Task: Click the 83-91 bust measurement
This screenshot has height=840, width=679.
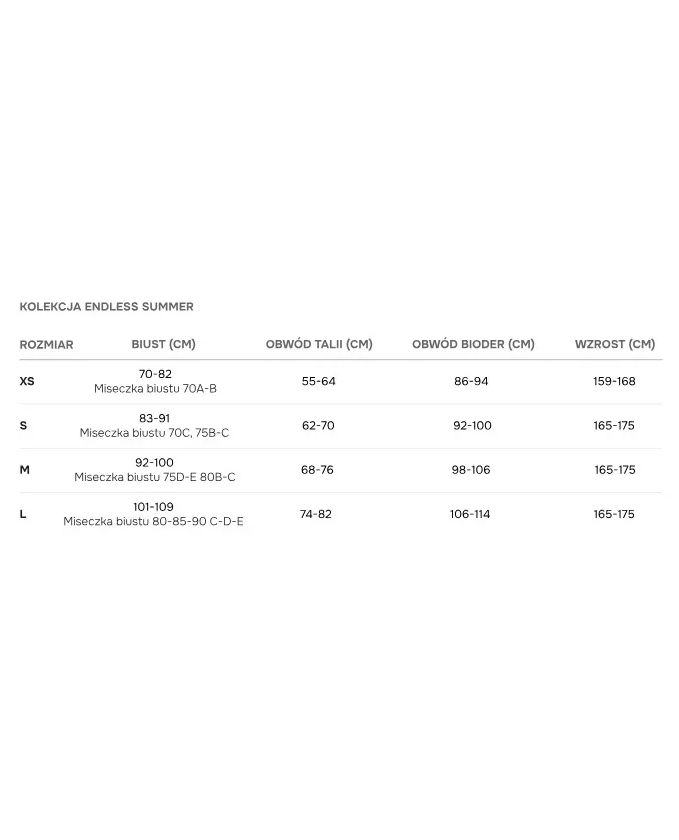Action: coord(155,418)
